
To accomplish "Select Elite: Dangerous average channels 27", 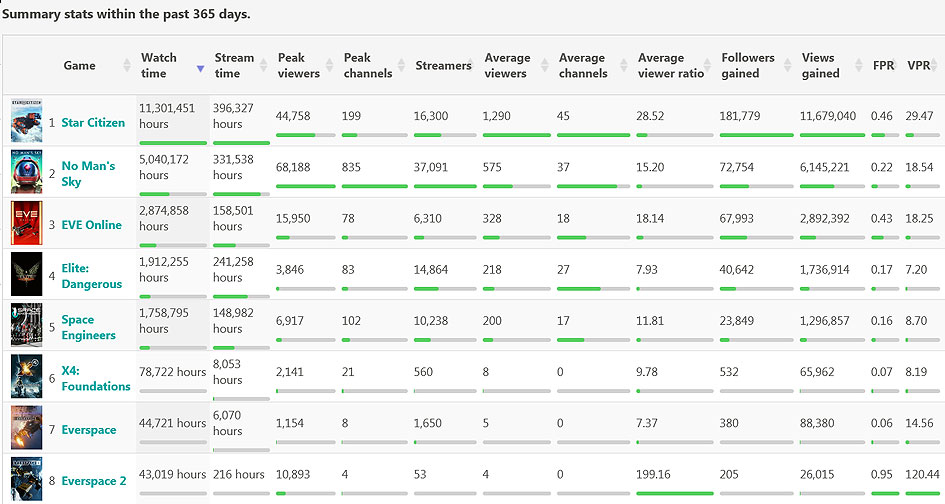I will coord(564,269).
